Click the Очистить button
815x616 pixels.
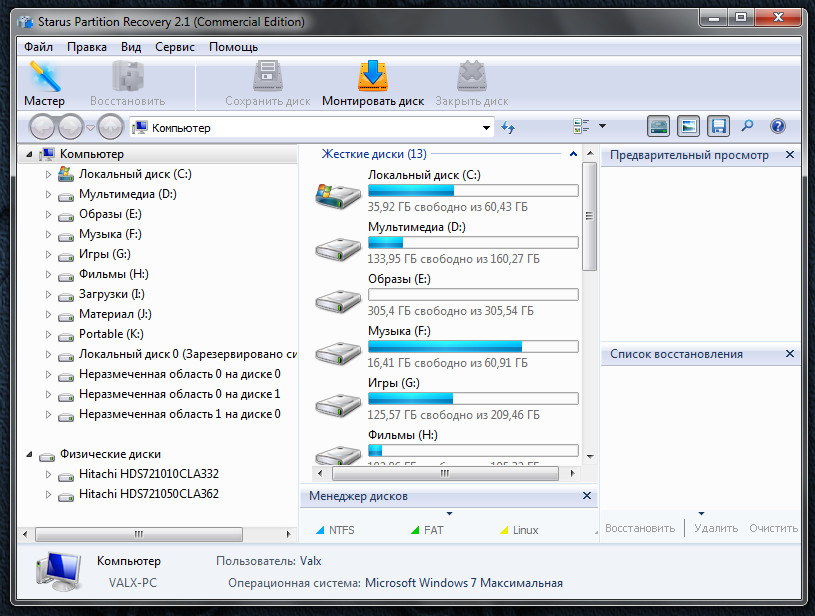pyautogui.click(x=773, y=528)
